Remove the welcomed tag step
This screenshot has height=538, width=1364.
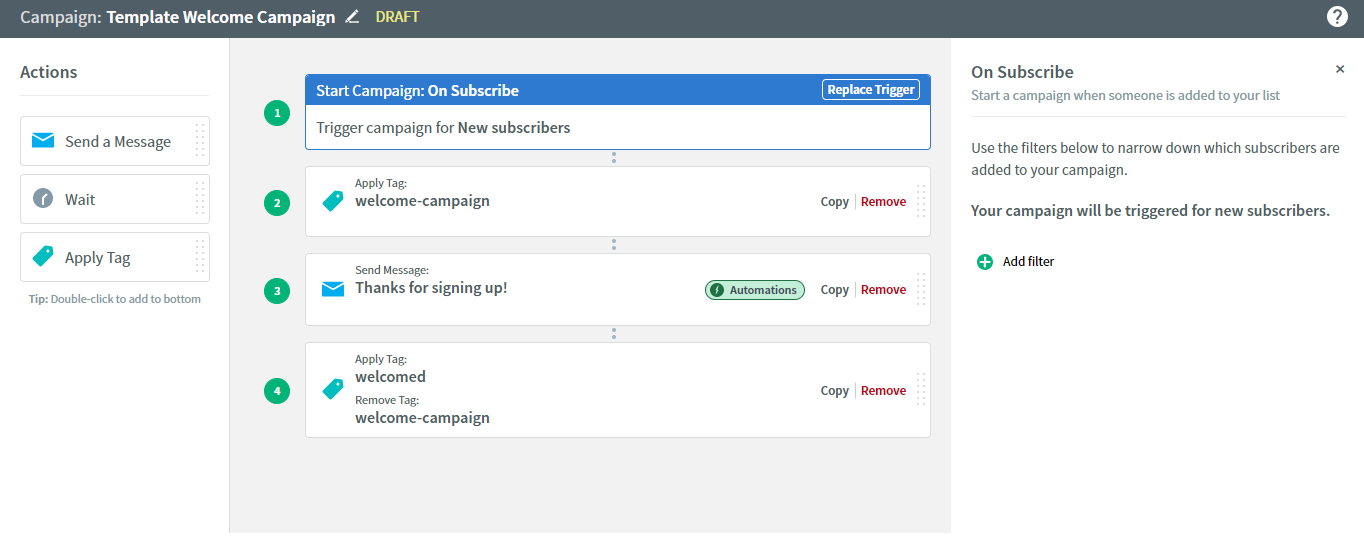[883, 391]
